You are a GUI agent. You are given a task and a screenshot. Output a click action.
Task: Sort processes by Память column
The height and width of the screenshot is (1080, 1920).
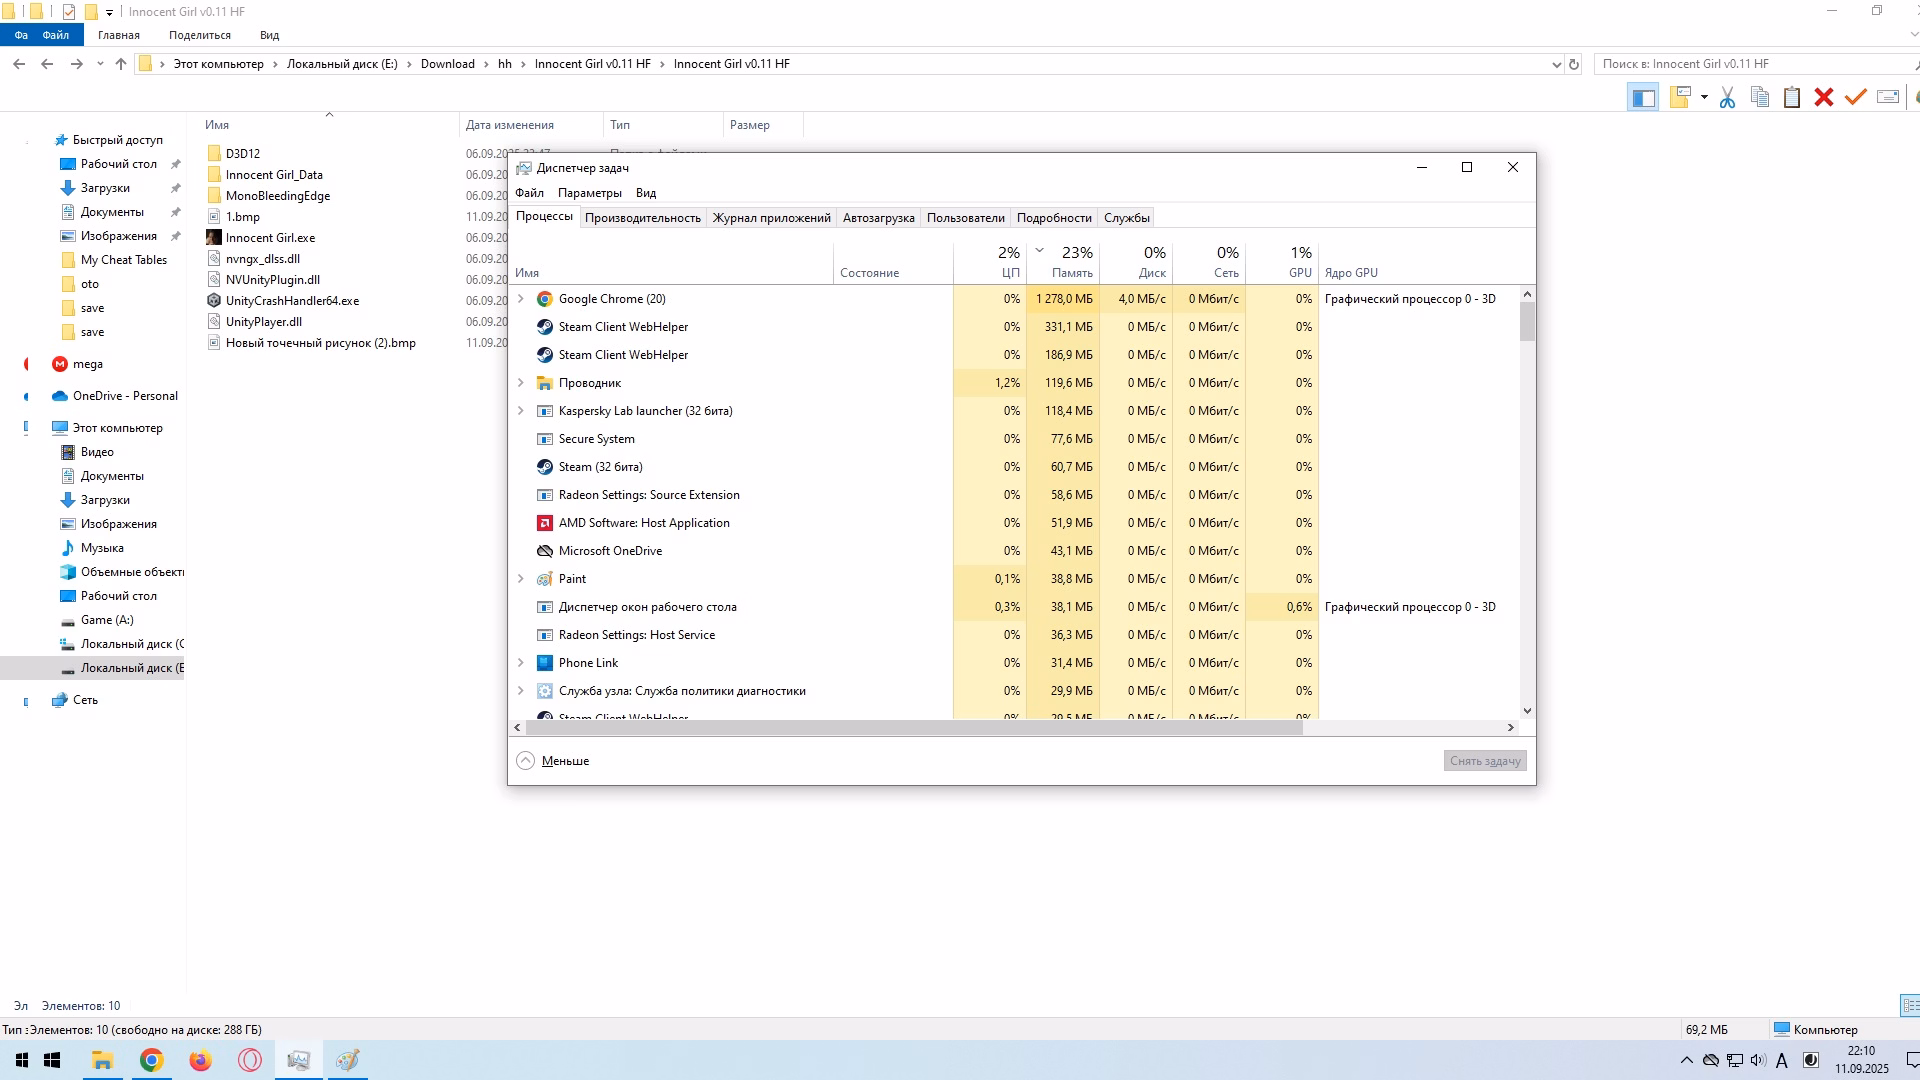point(1063,263)
